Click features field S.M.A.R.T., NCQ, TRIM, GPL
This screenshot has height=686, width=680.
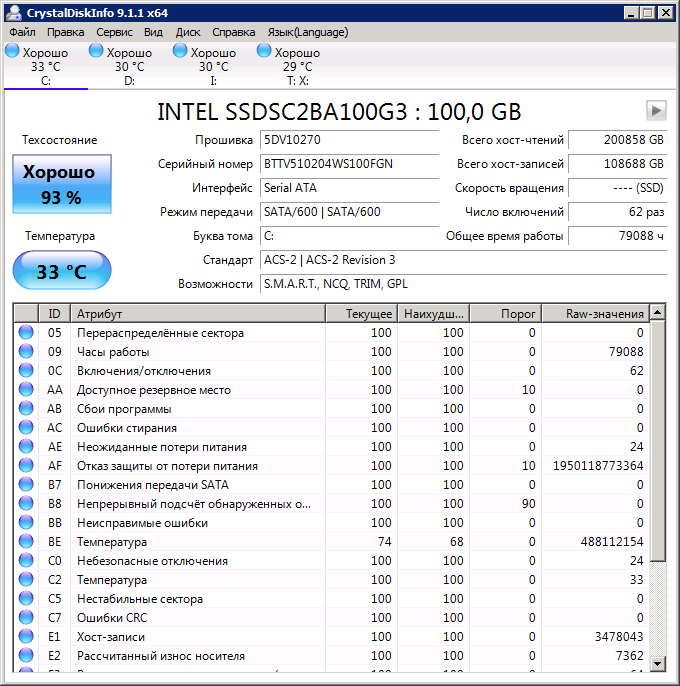click(x=463, y=284)
